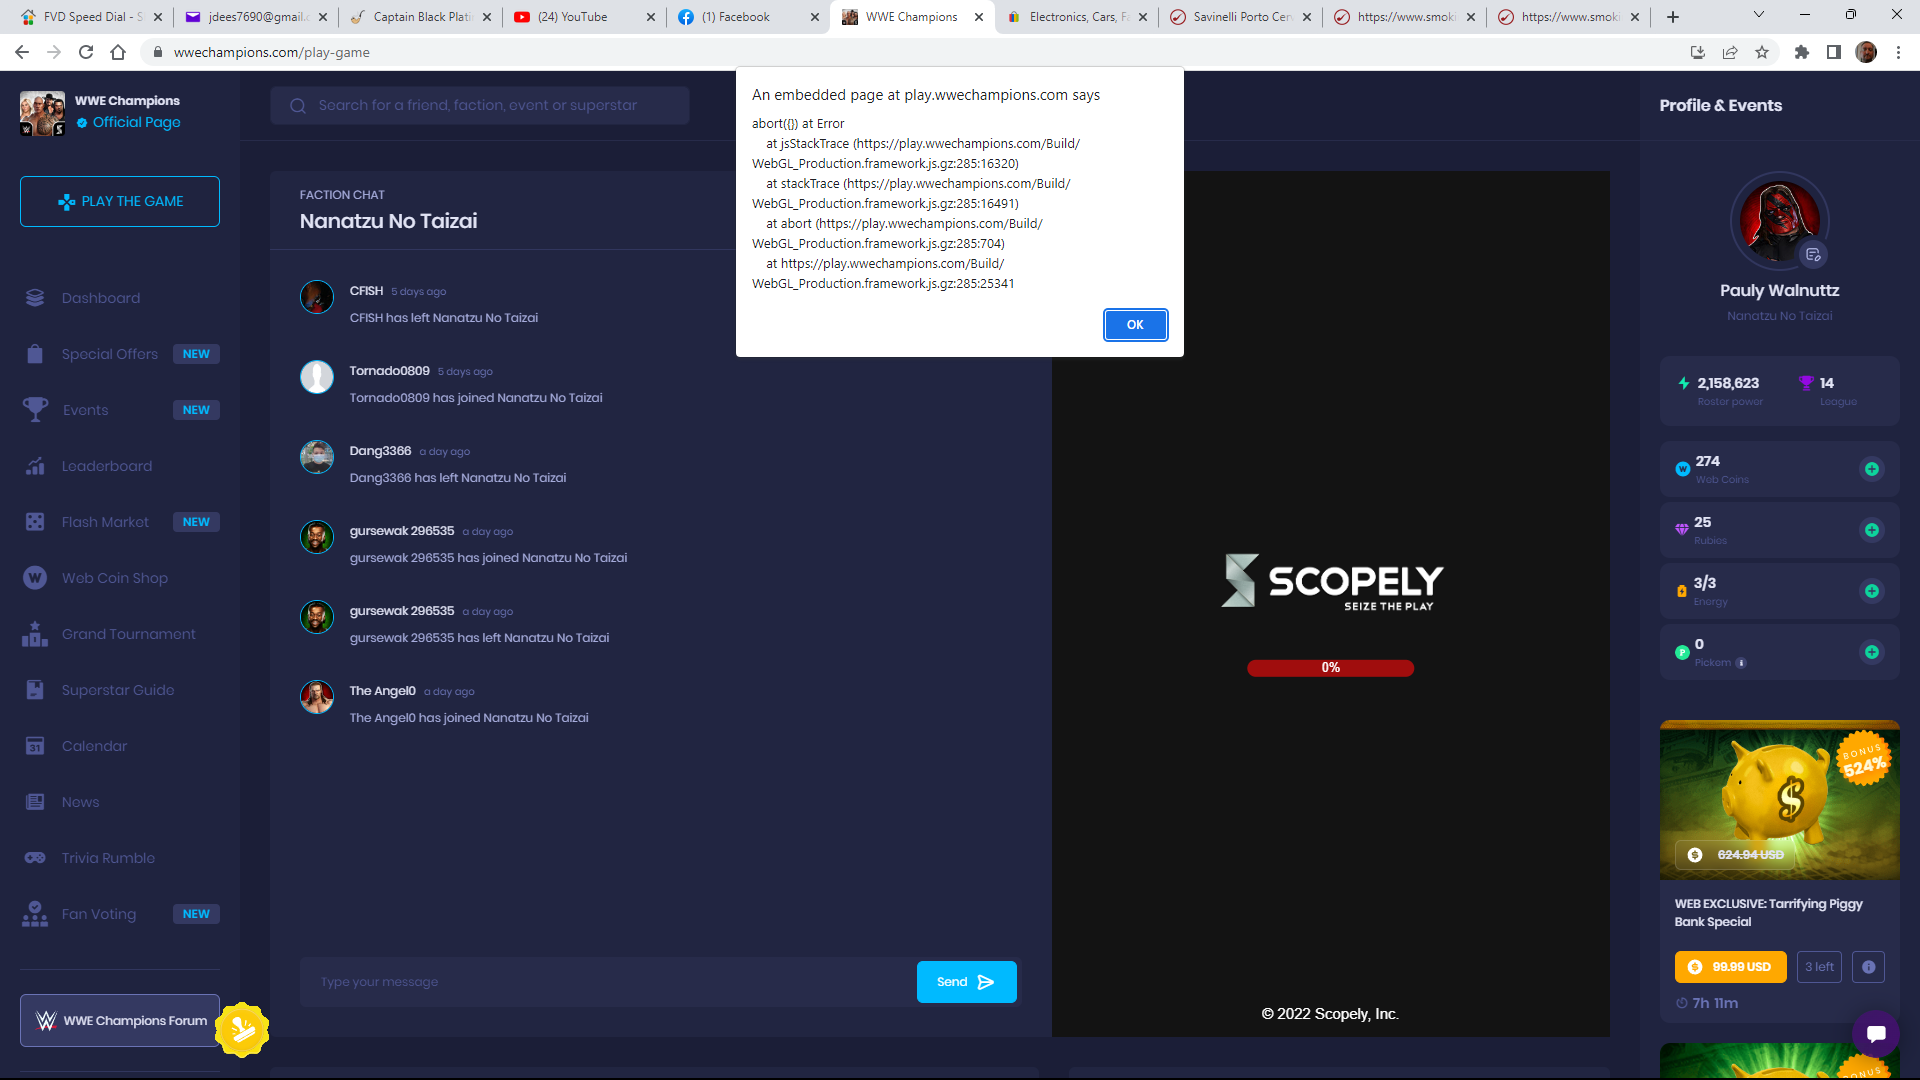Open the tab search dropdown arrow
The image size is (1920, 1080).
pos(1759,15)
